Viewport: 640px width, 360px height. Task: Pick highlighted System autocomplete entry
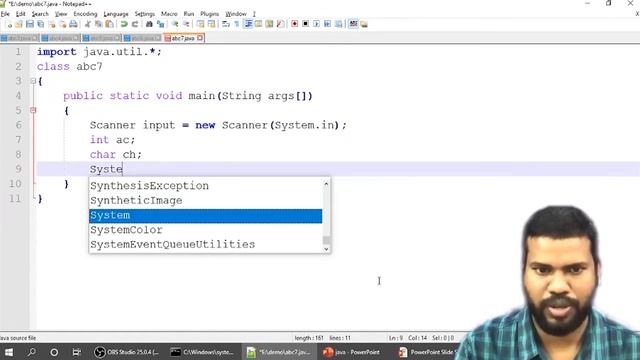[x=205, y=216]
